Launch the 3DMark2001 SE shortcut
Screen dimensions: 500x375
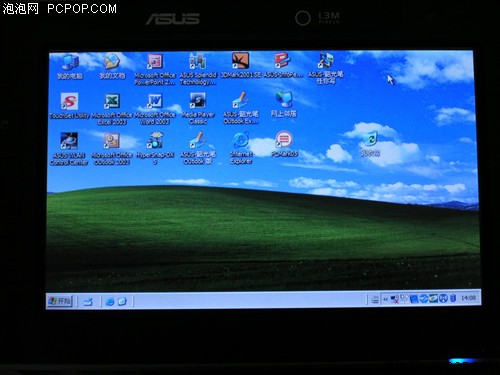240,66
